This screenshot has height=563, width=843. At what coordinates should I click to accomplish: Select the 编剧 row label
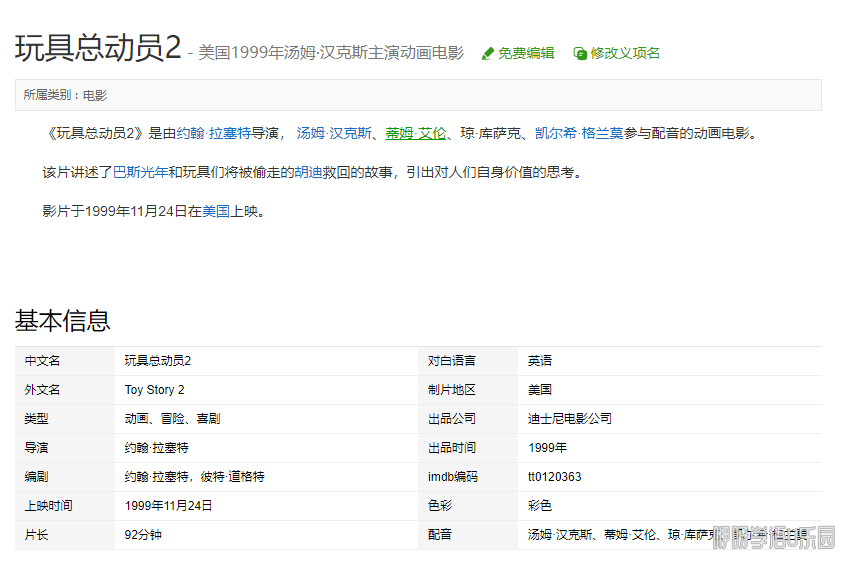tap(36, 477)
